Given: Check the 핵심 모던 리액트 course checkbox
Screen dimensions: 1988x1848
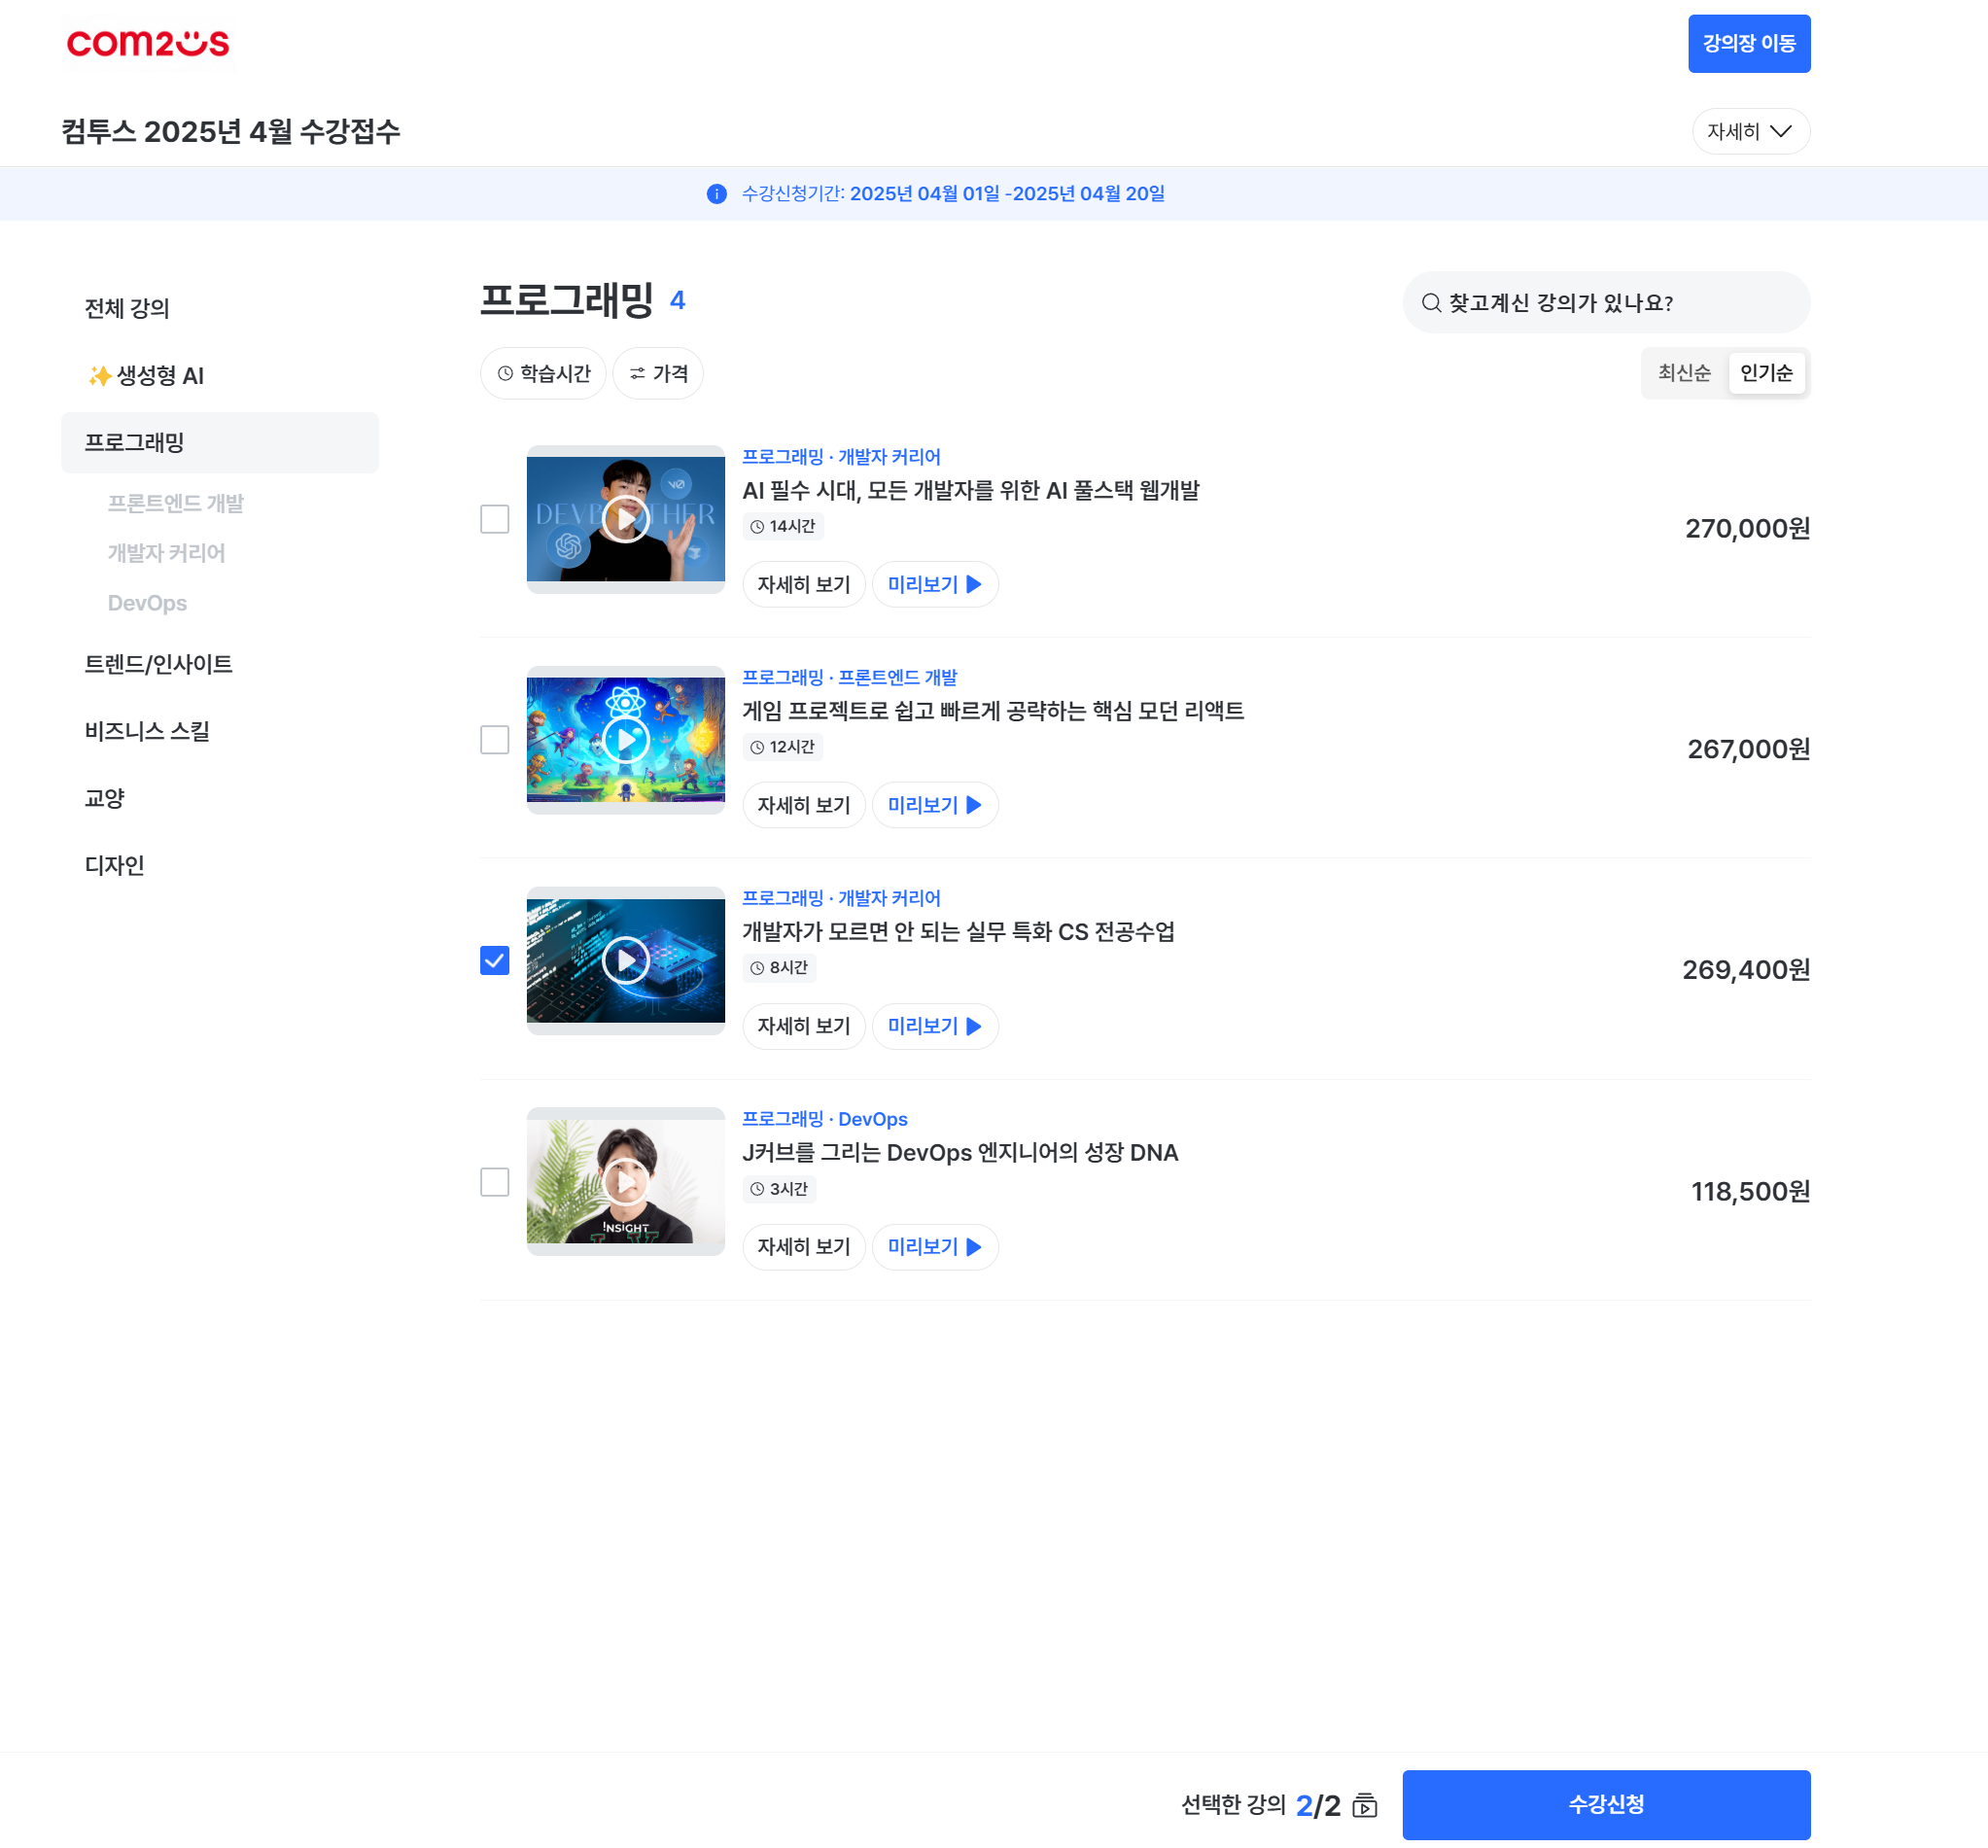Looking at the screenshot, I should click(x=495, y=740).
